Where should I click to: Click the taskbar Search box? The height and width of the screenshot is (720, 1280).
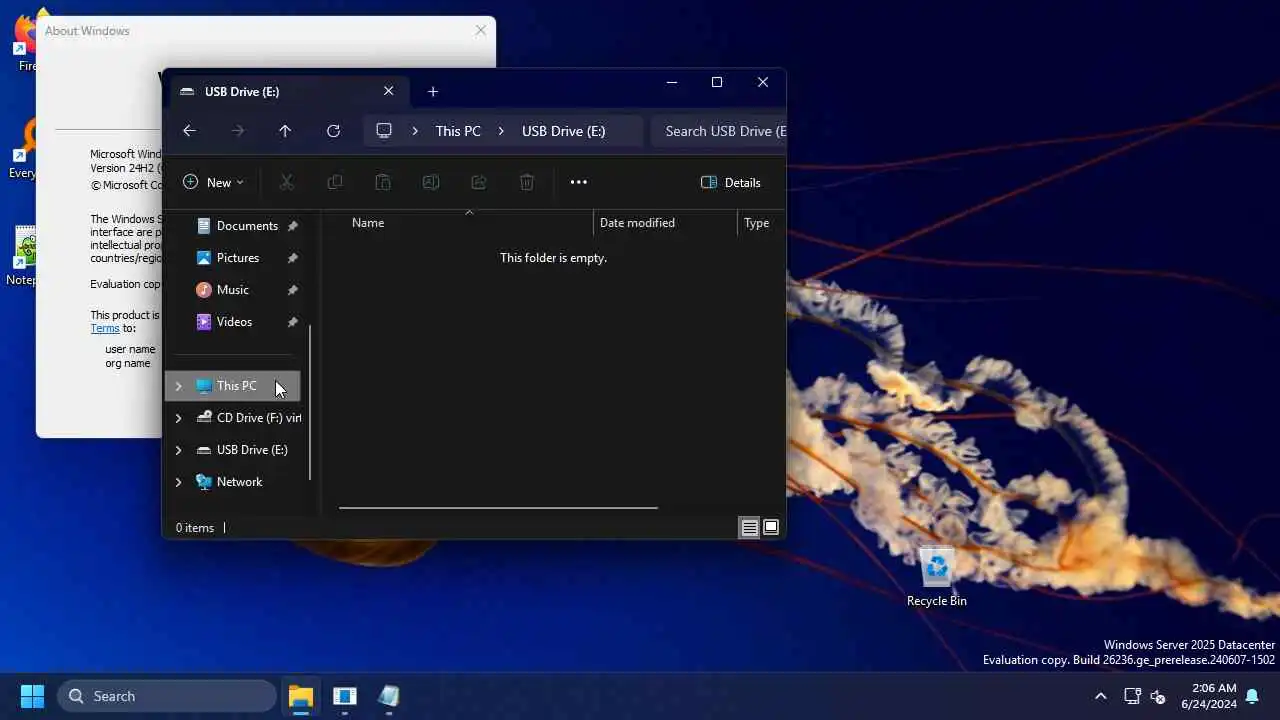tap(167, 696)
